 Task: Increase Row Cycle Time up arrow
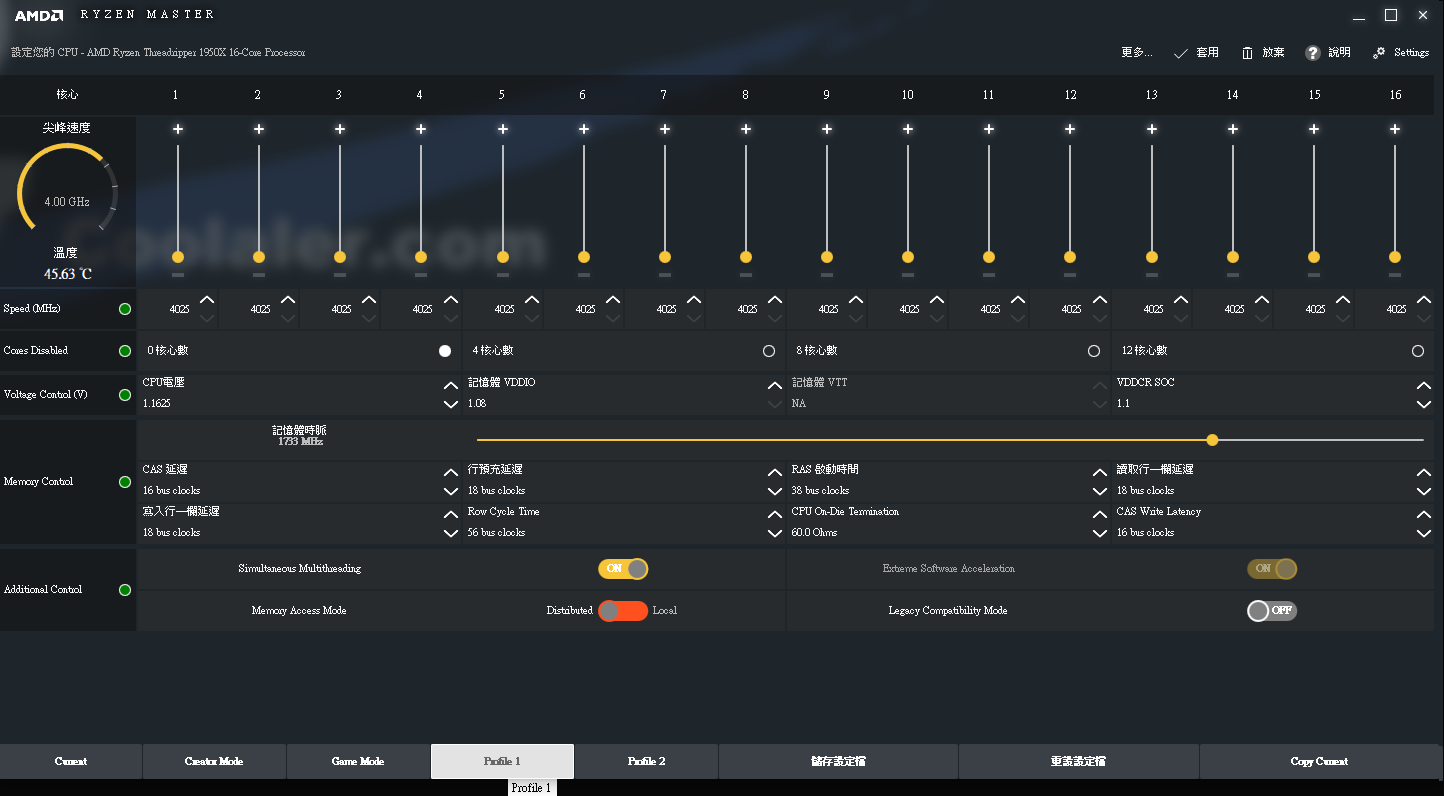[775, 515]
